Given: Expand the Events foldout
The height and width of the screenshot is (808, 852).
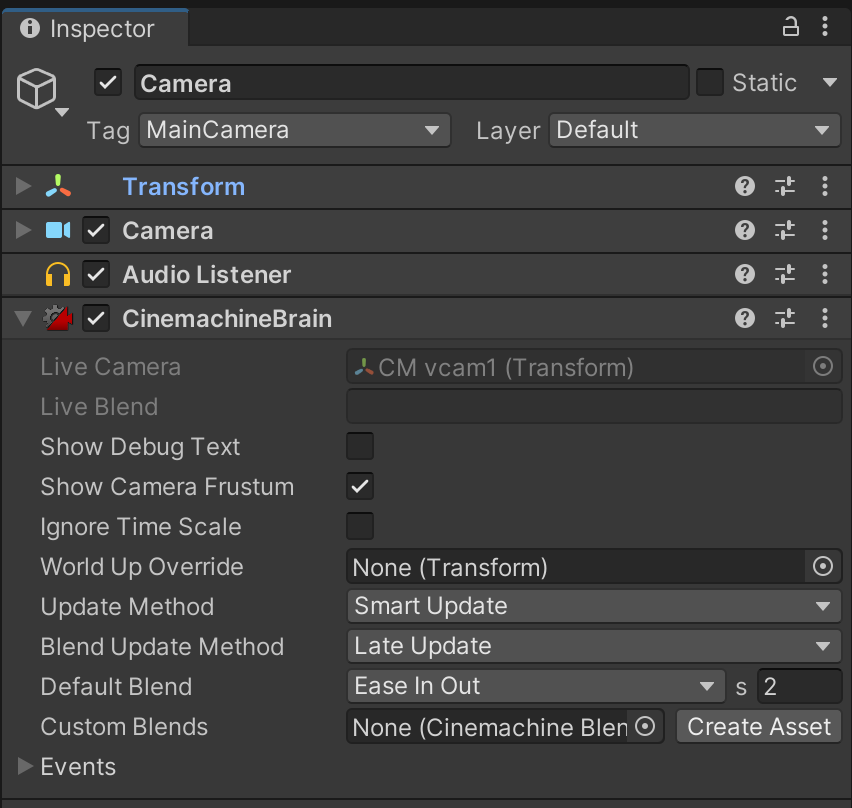Looking at the screenshot, I should (26, 767).
